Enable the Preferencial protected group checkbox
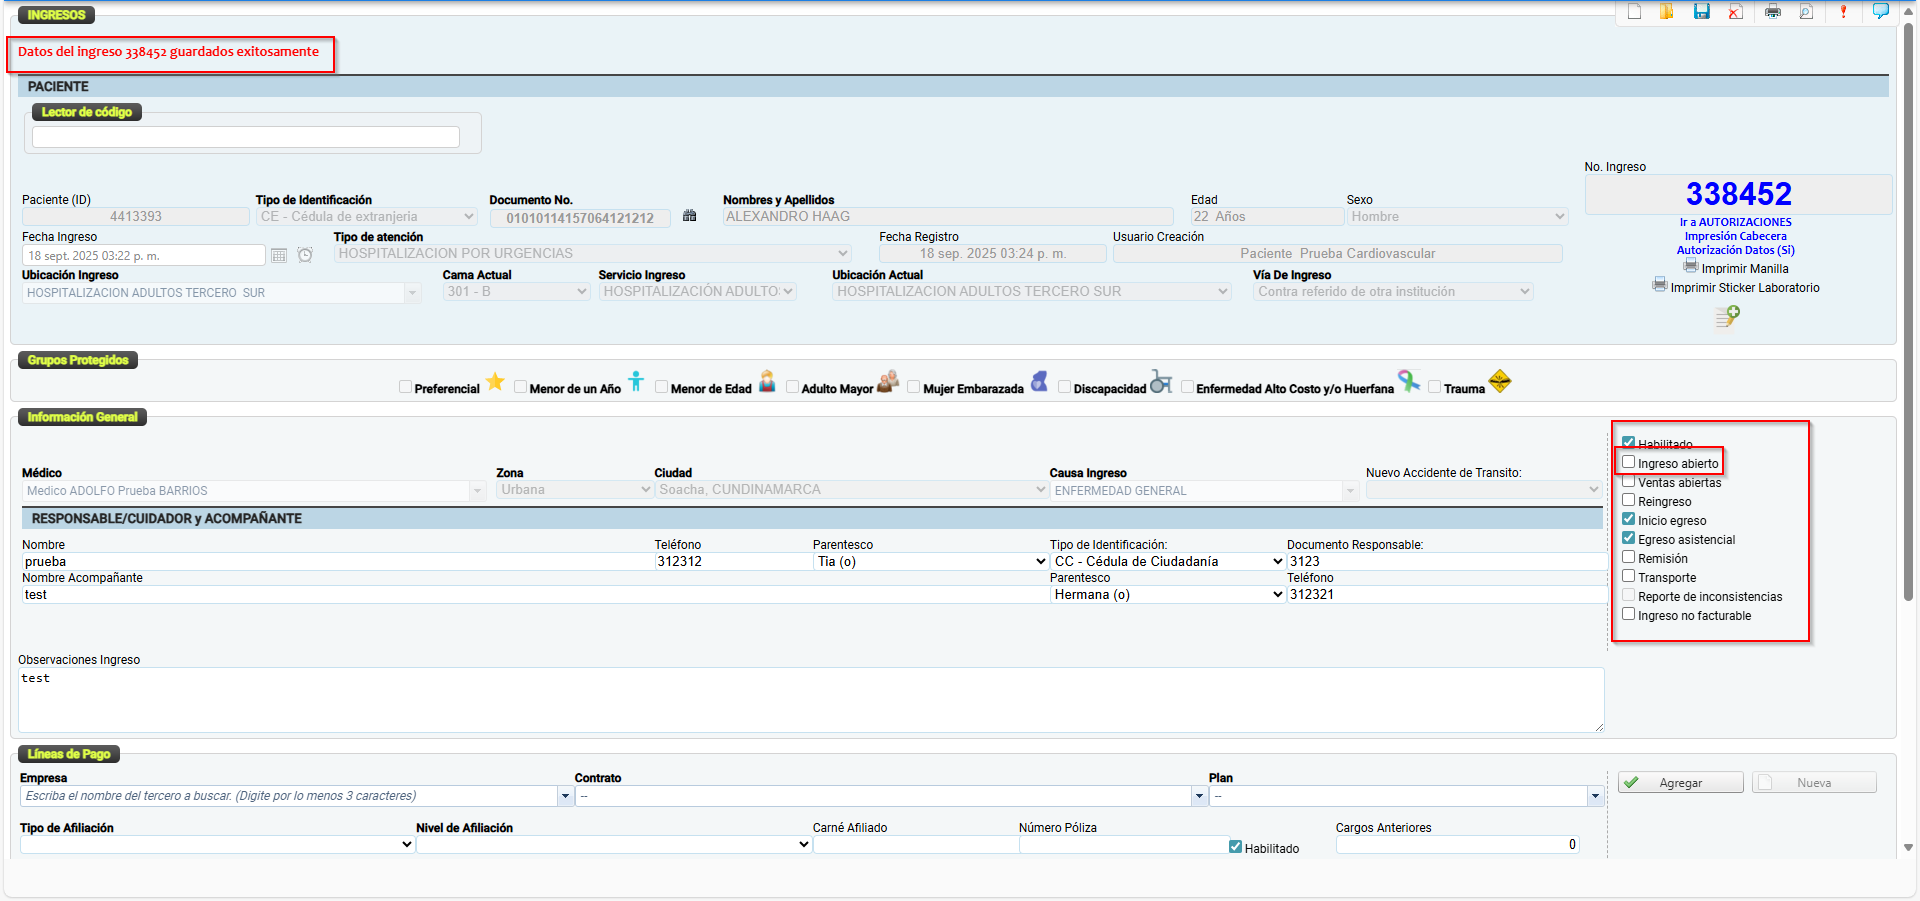 click(405, 388)
